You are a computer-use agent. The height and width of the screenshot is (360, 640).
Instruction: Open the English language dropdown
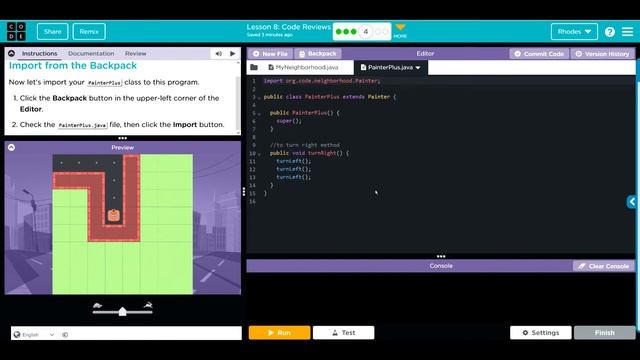pyautogui.click(x=34, y=335)
